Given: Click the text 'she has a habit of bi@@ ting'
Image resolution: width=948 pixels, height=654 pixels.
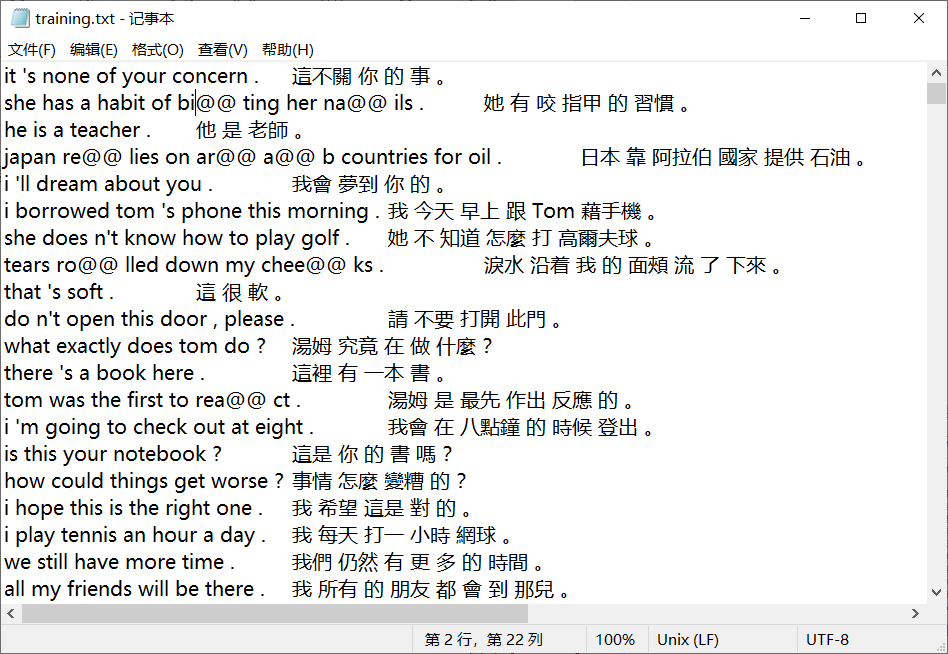Looking at the screenshot, I should tap(141, 103).
